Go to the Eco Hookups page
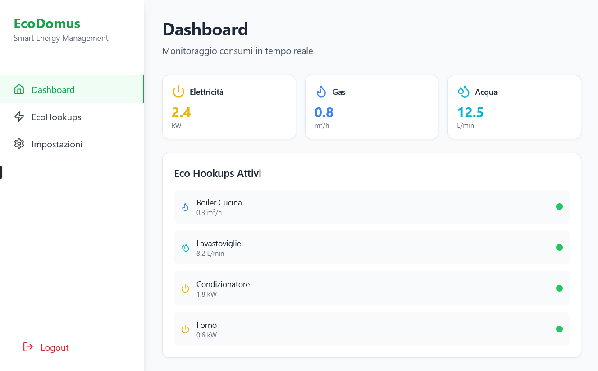Viewport: 598px width, 371px height. tap(72, 117)
